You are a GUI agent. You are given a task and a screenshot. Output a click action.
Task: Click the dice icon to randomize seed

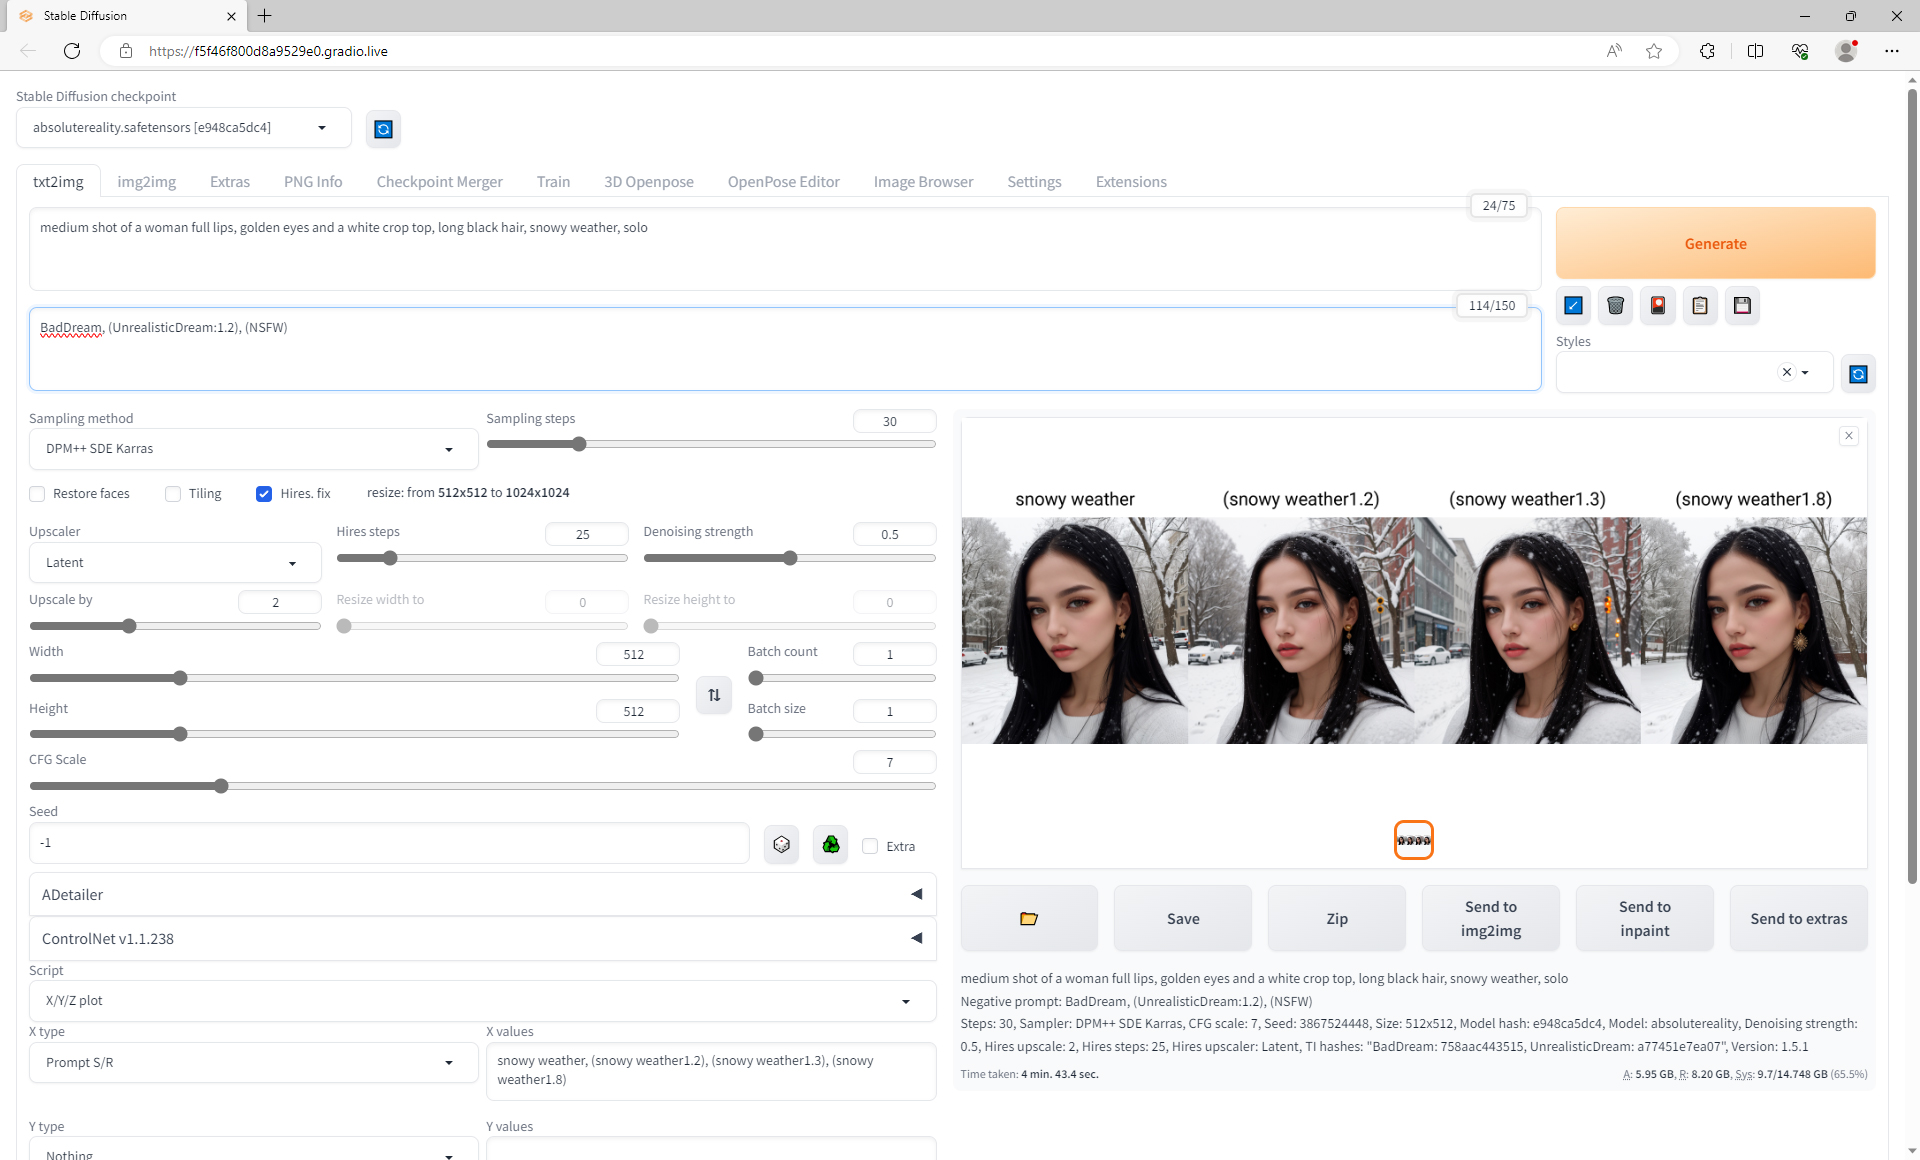[781, 845]
